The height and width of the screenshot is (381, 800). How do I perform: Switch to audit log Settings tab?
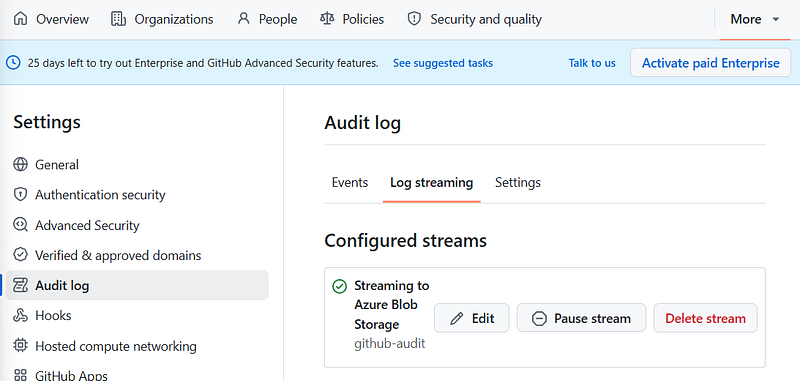coord(518,183)
